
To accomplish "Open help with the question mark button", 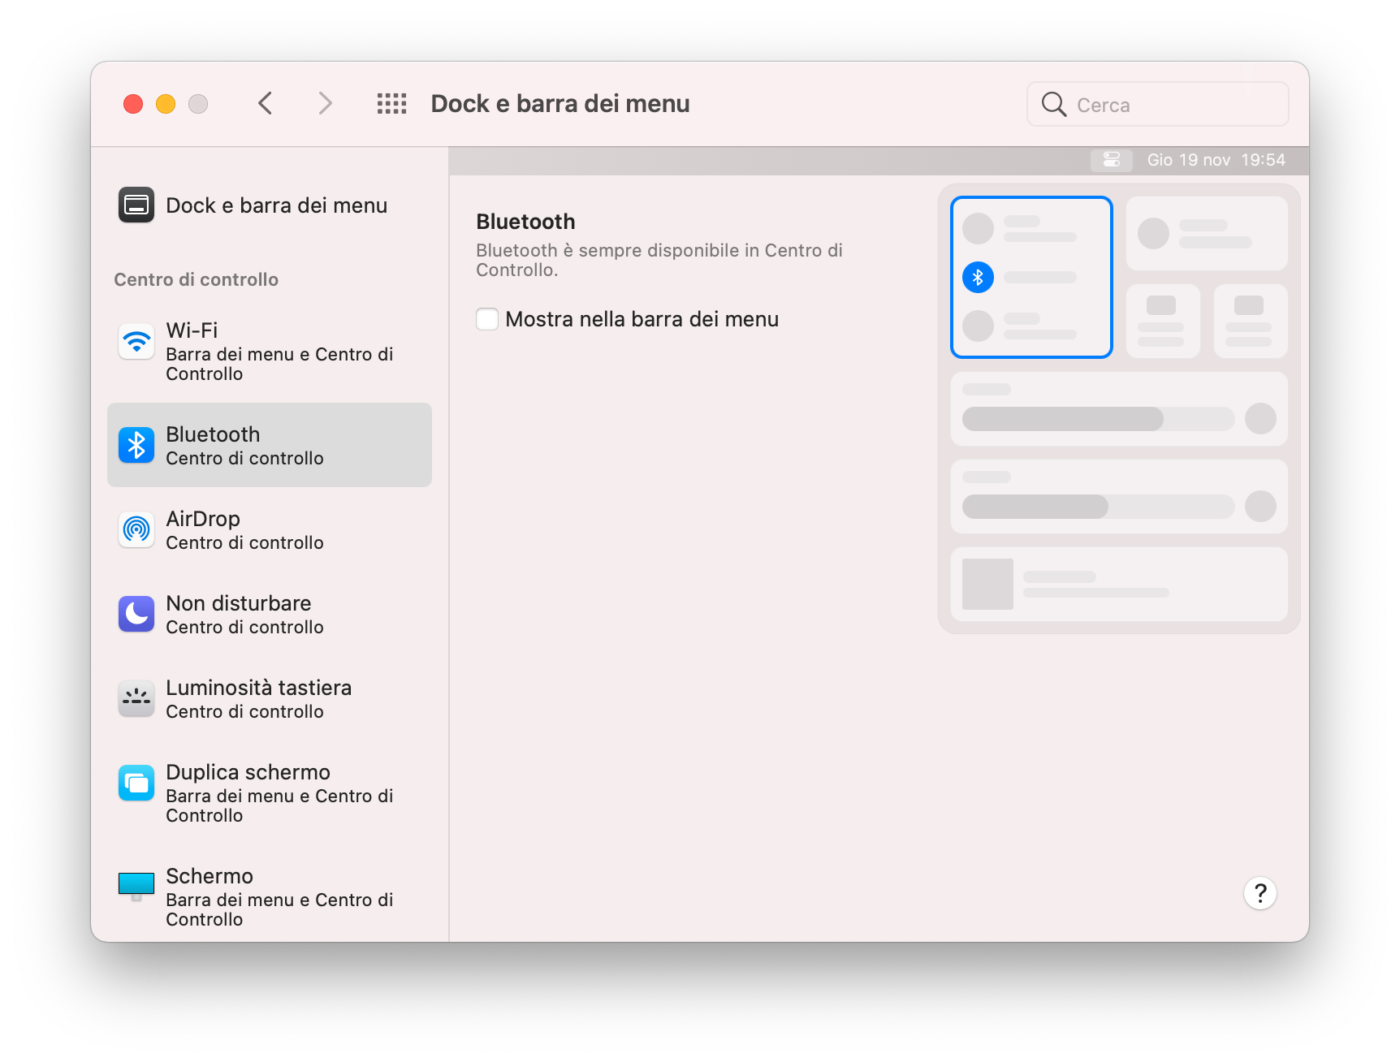I will (x=1260, y=893).
